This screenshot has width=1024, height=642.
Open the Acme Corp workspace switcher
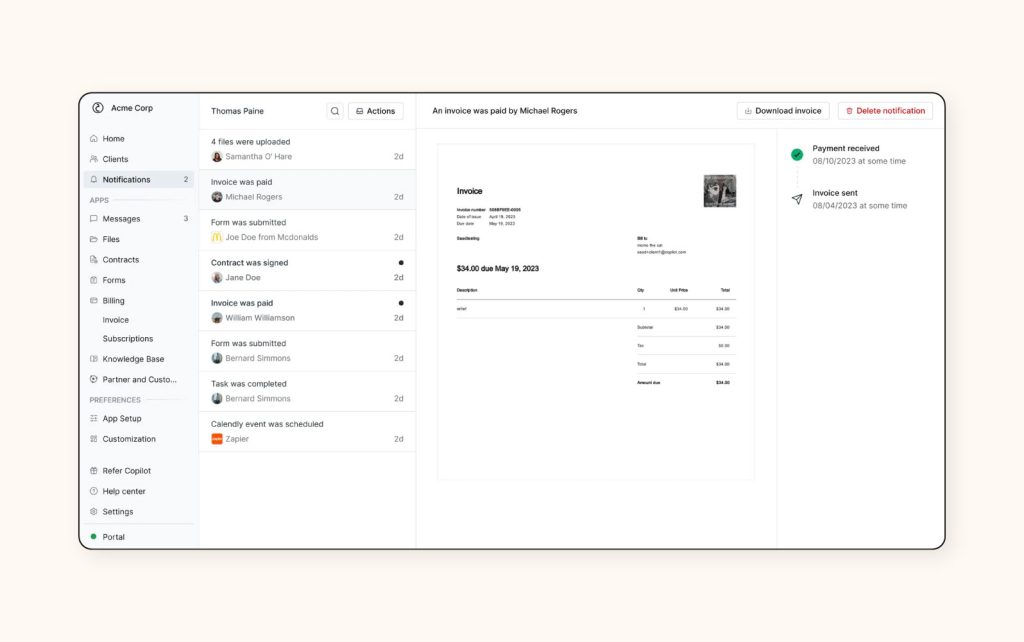point(123,108)
